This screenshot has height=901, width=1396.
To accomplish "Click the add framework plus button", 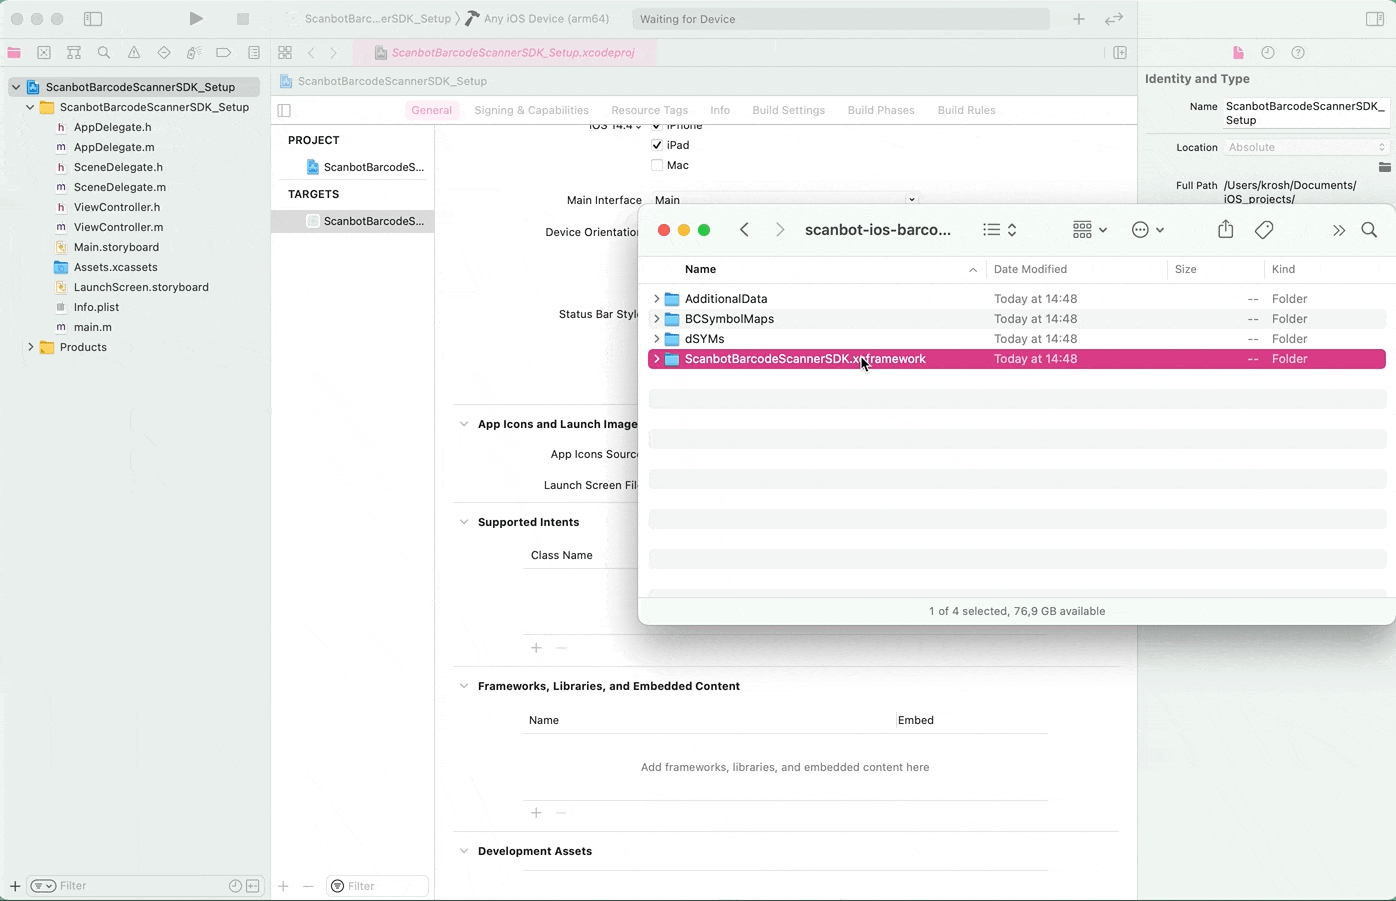I will coord(536,813).
